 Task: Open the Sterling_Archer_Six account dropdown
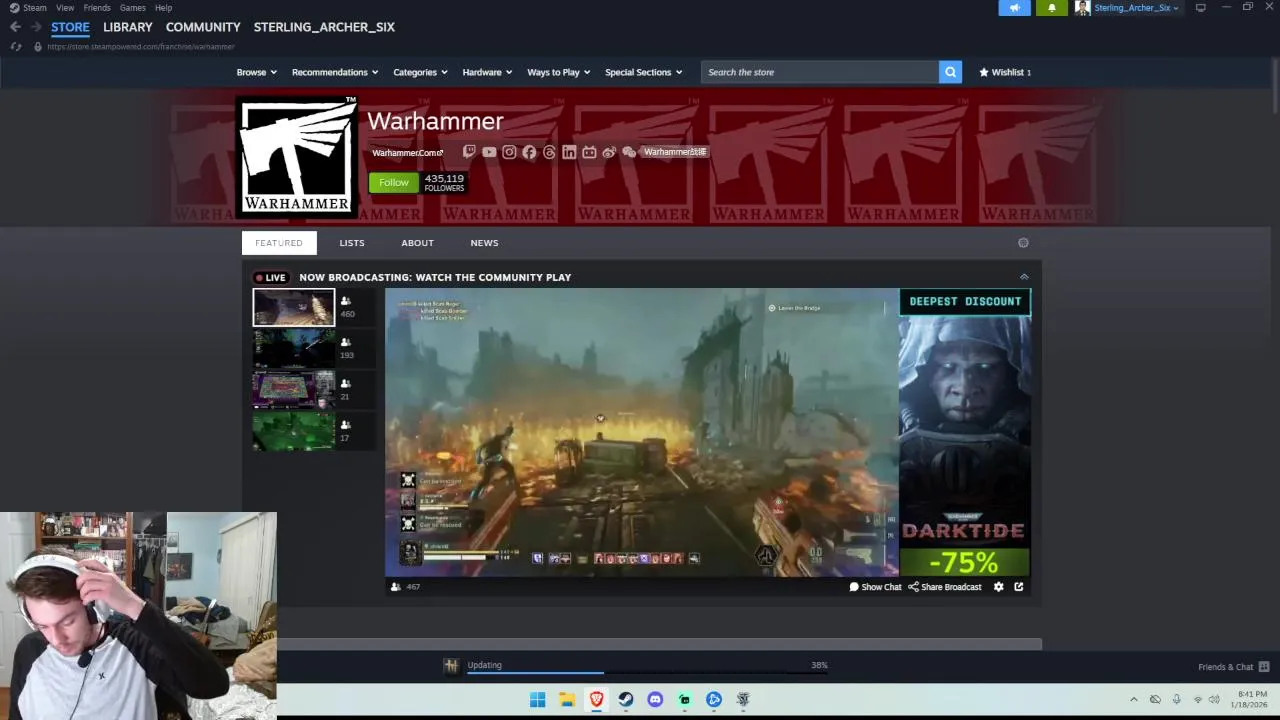[x=1136, y=8]
